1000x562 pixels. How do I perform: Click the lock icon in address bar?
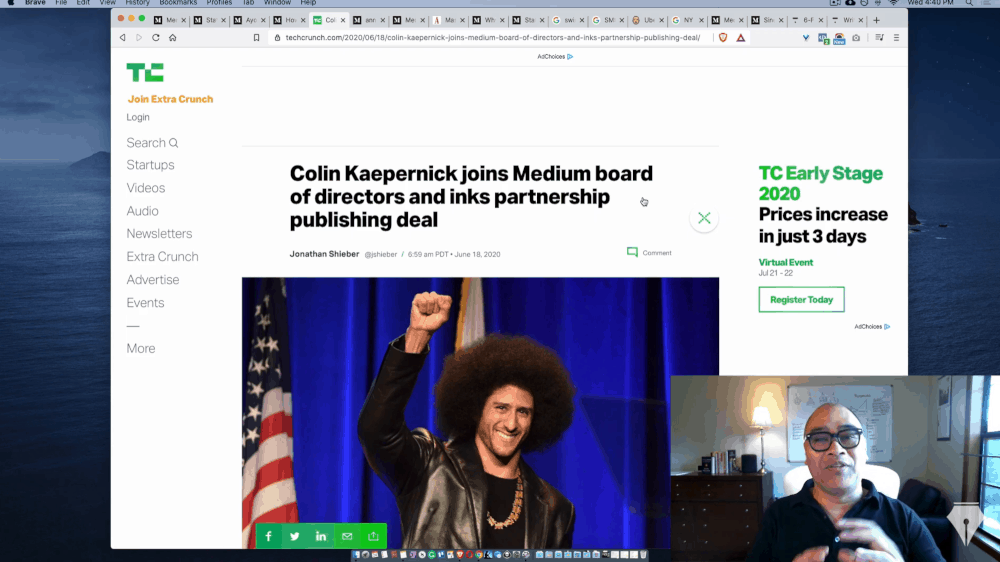coord(277,38)
